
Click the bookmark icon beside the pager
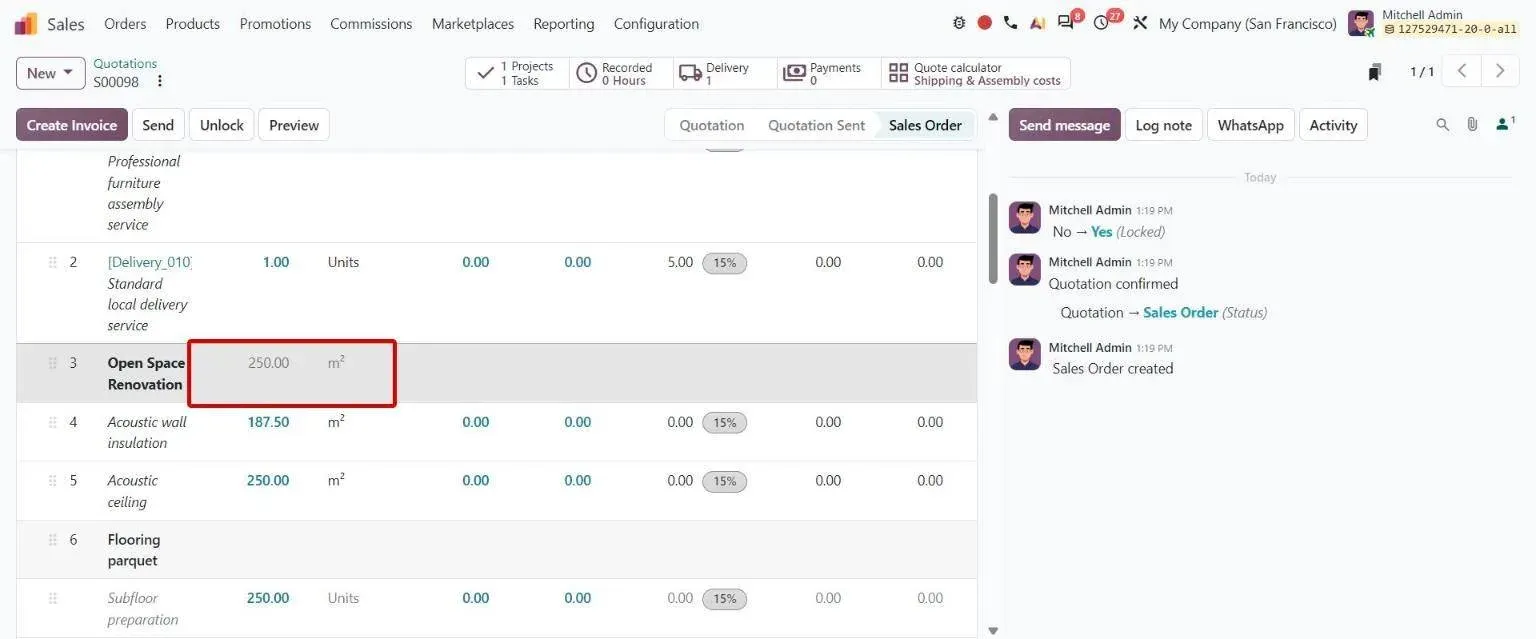coord(1375,72)
